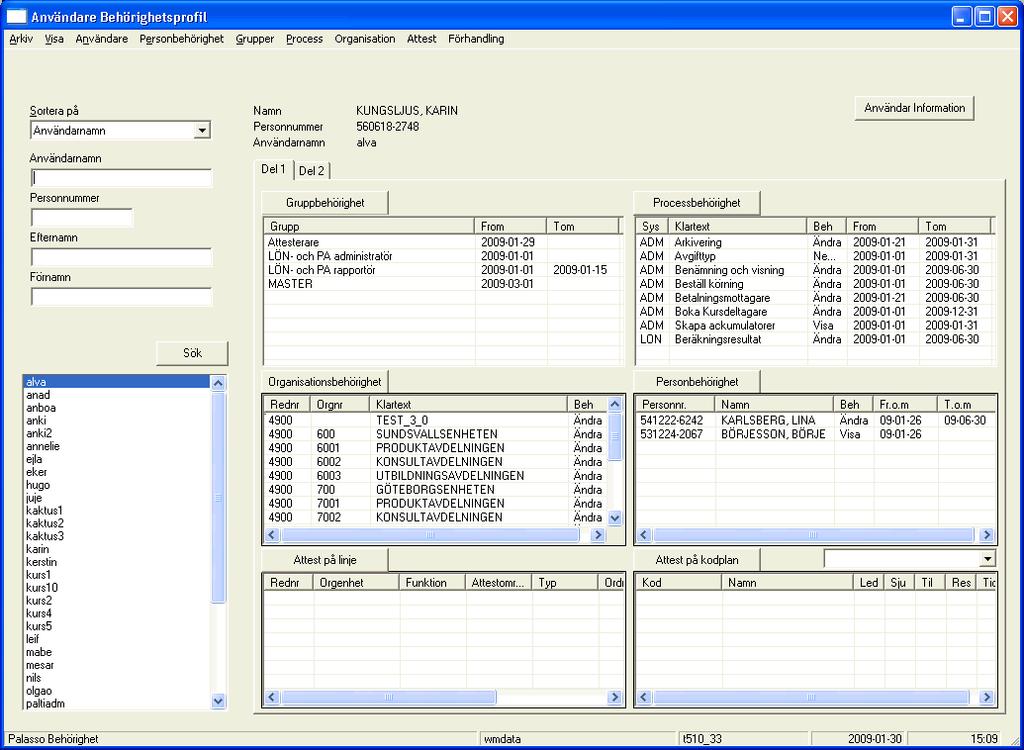
Task: Select user paltiadm in the list
Action: [117, 704]
